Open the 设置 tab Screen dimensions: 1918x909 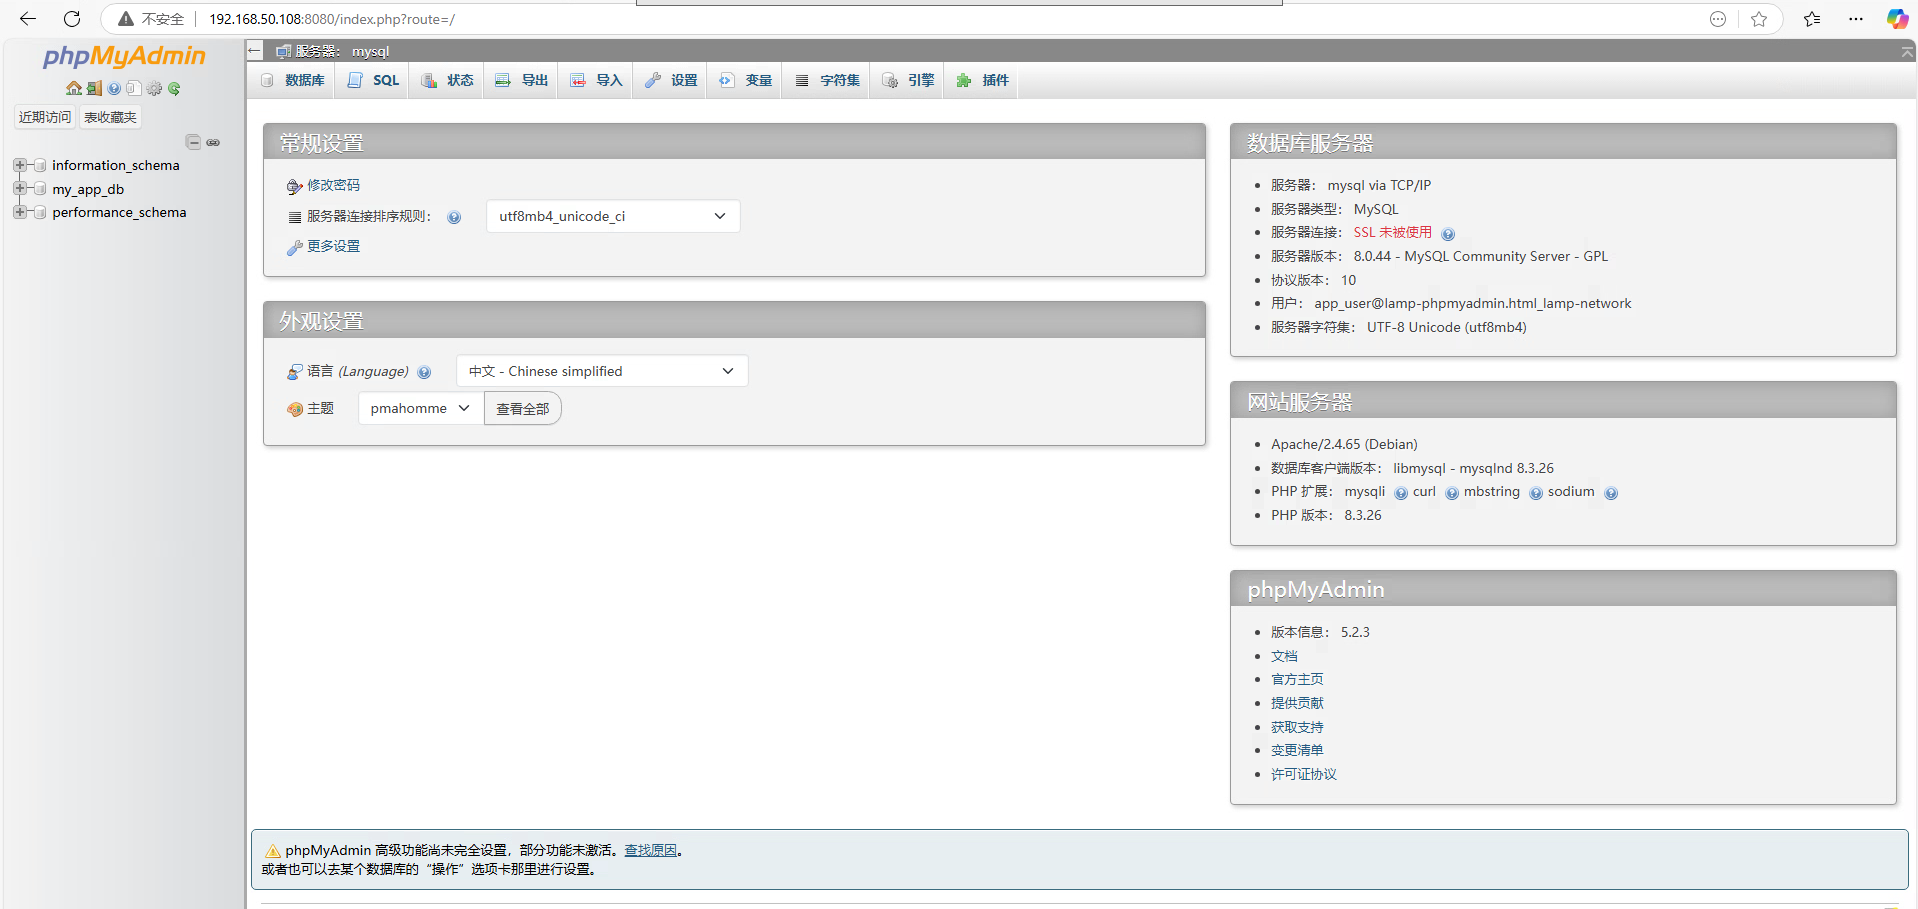pos(671,80)
